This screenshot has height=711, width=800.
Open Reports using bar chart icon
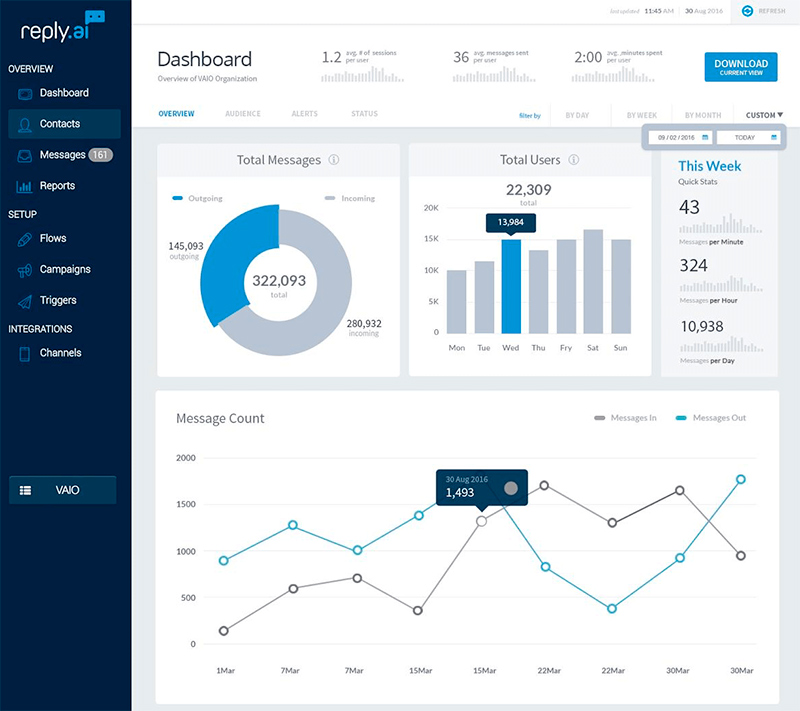point(24,186)
